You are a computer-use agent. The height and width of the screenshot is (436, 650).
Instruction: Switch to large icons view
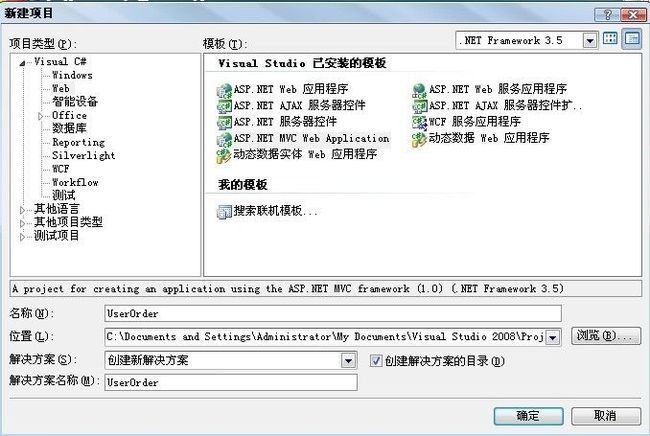[610, 39]
